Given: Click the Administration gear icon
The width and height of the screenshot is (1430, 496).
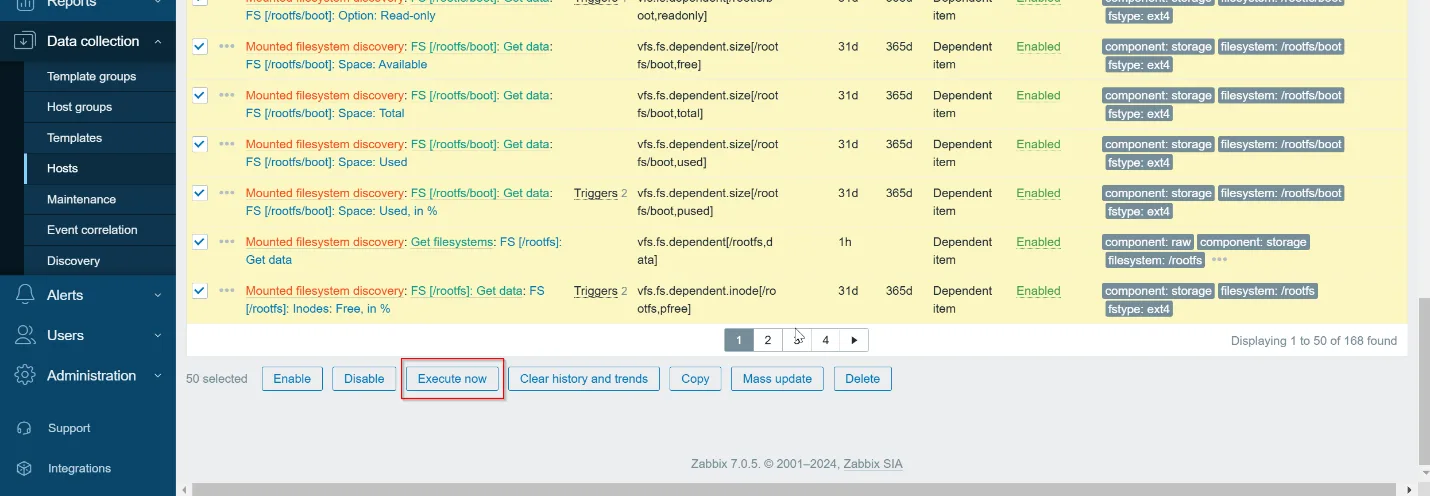Looking at the screenshot, I should tap(25, 376).
